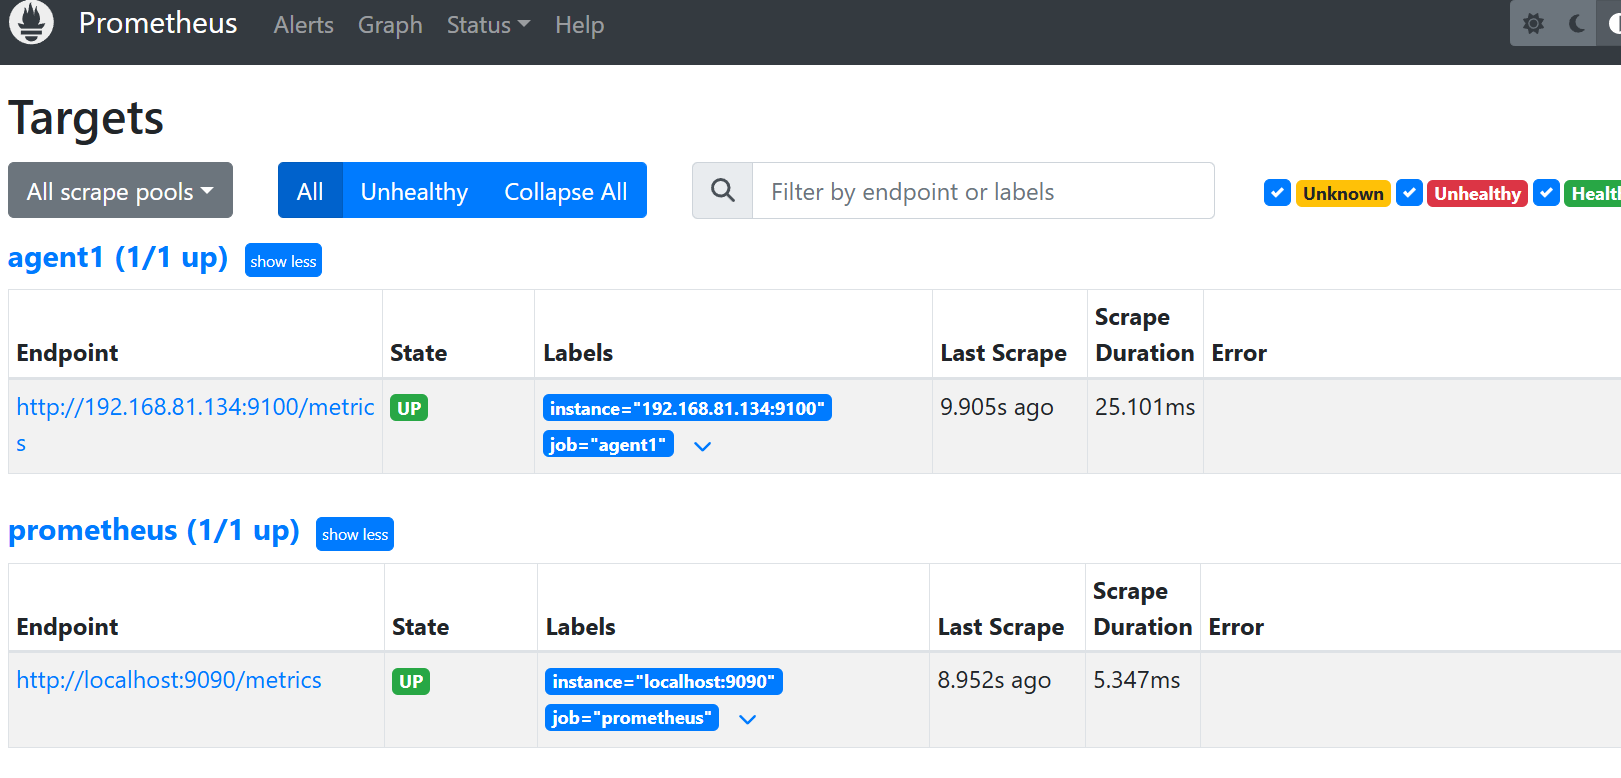Click the Last Scrape header in agent1 table
The width and height of the screenshot is (1621, 778).
pos(1003,353)
